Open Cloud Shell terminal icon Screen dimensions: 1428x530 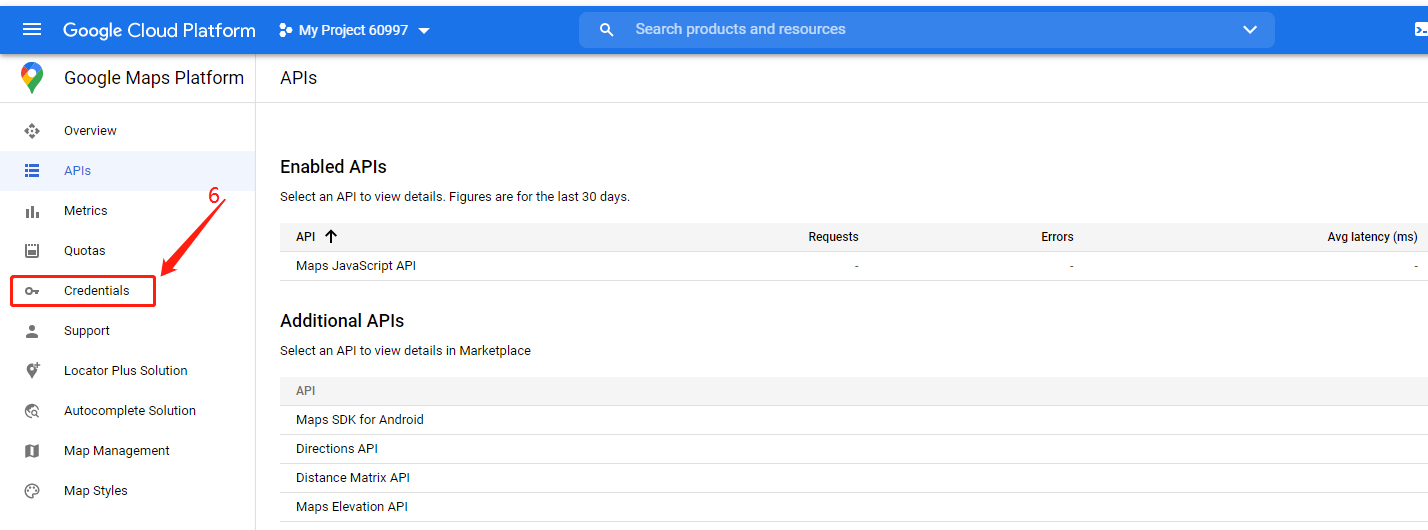(x=1420, y=30)
